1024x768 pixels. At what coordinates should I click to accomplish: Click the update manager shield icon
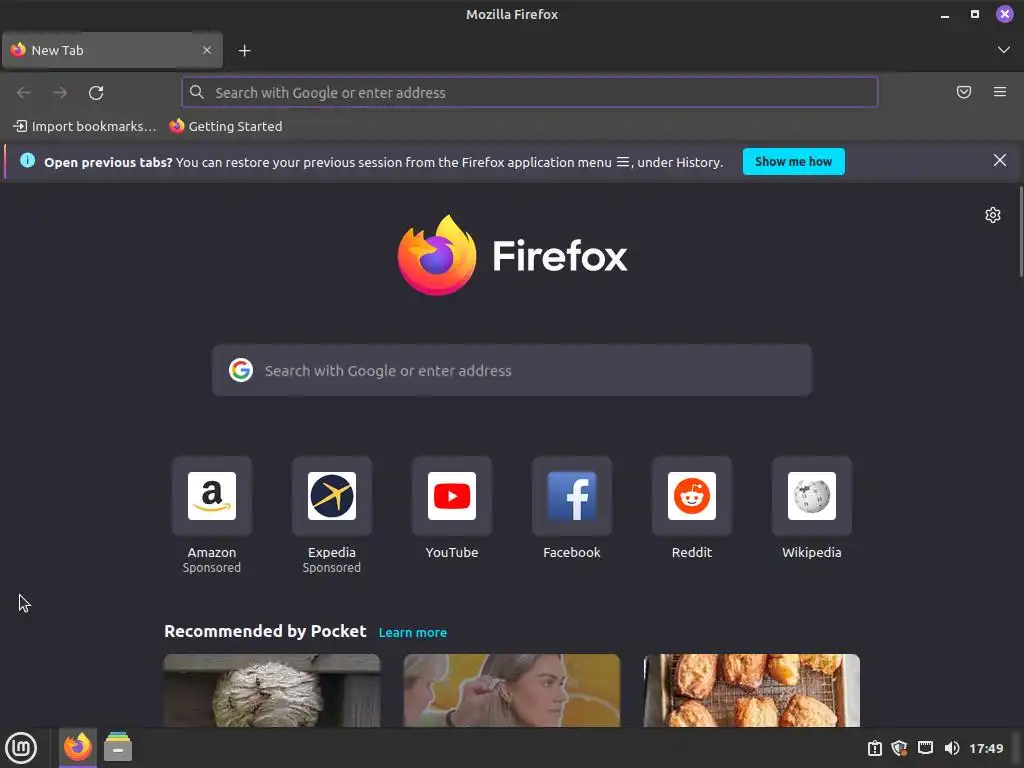[x=899, y=748]
